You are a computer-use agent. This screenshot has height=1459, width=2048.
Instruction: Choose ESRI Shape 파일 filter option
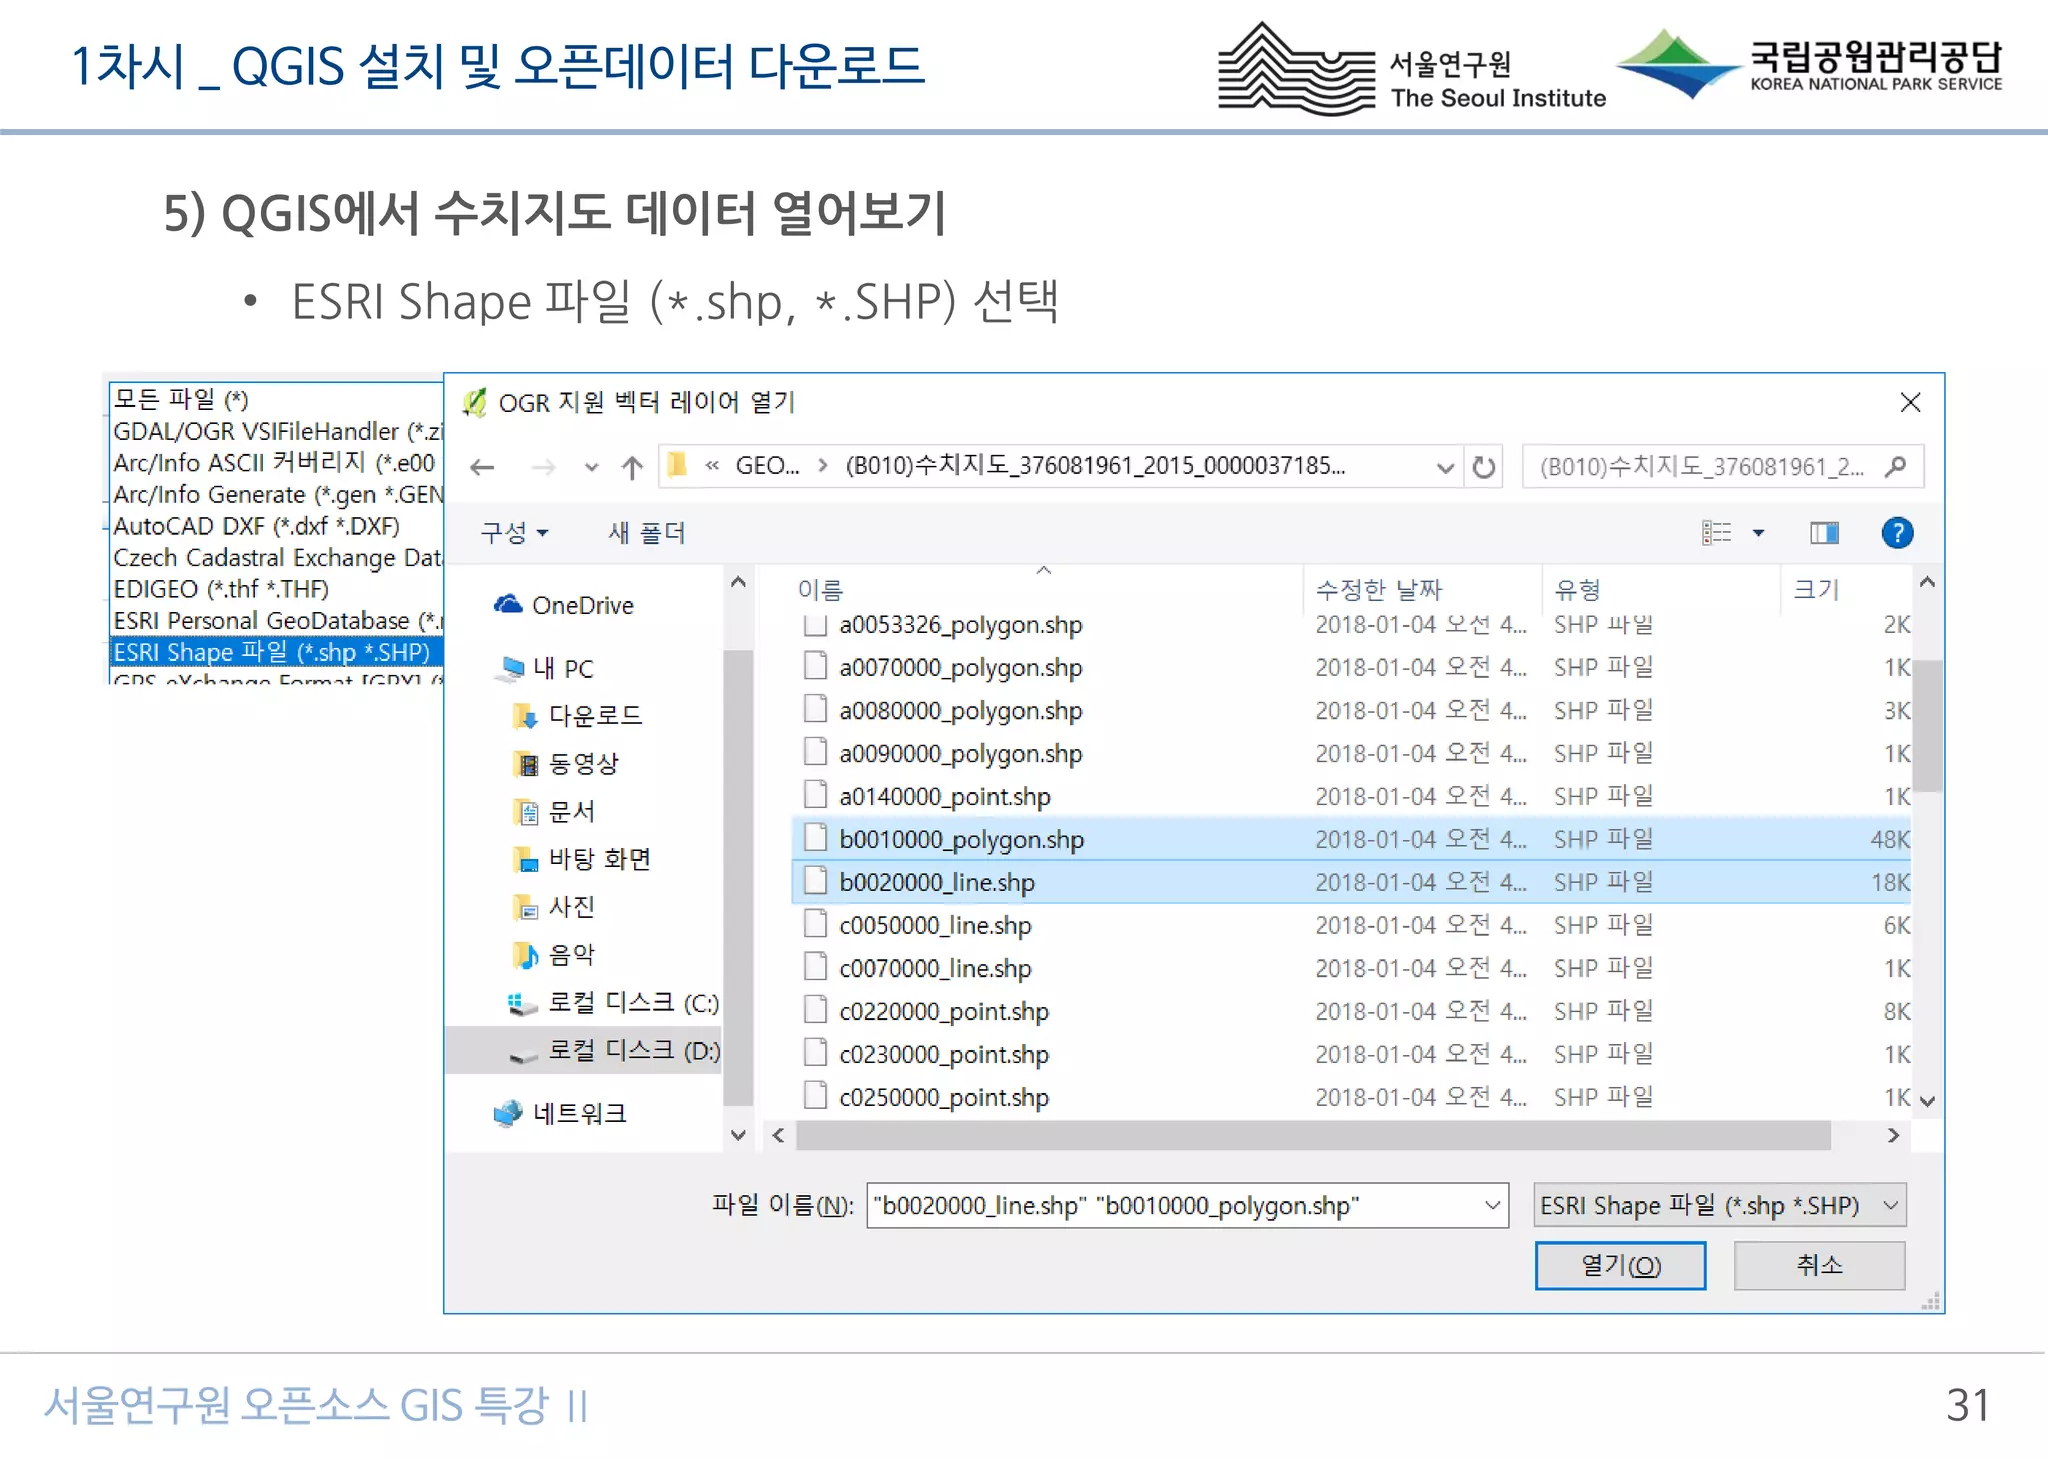click(277, 652)
